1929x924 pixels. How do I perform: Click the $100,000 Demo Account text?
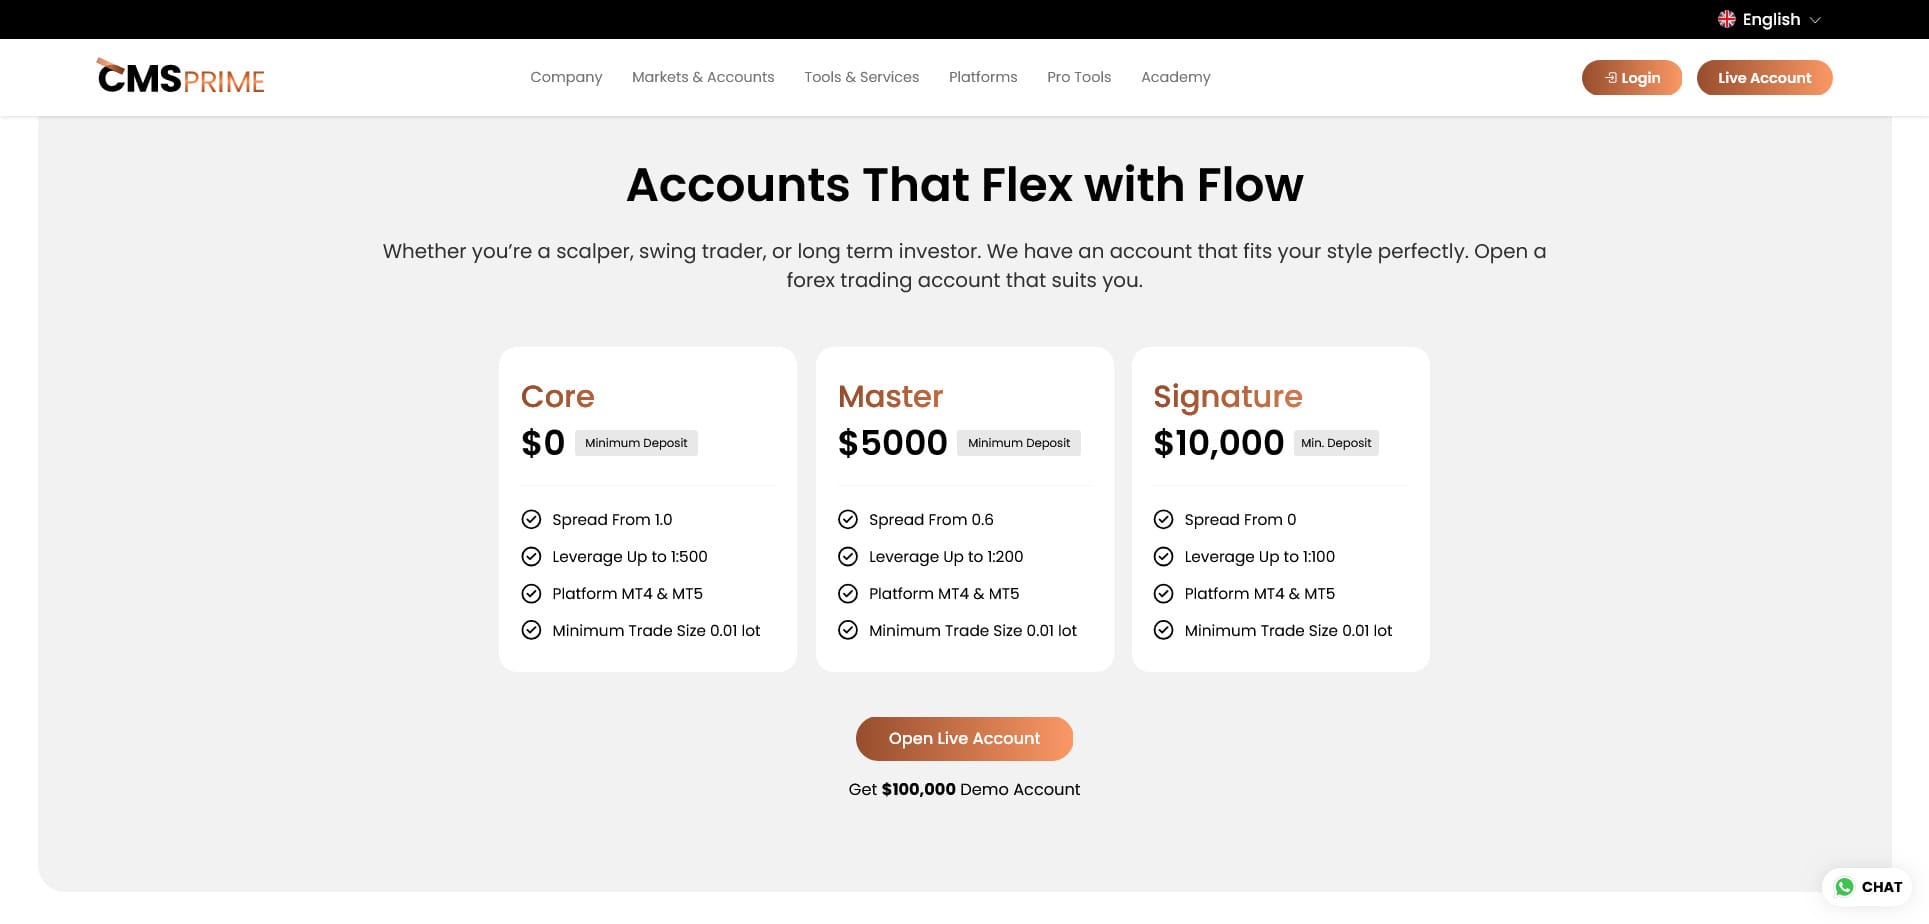(x=964, y=789)
